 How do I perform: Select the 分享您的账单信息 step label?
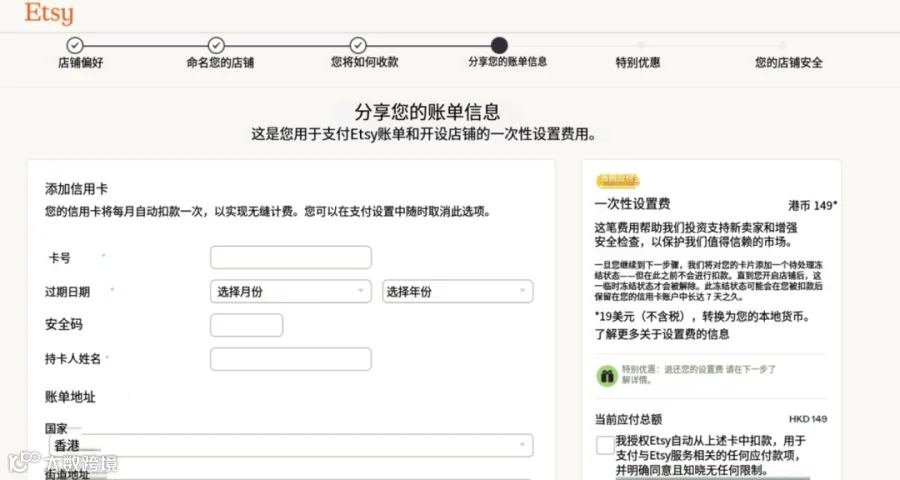pyautogui.click(x=507, y=61)
